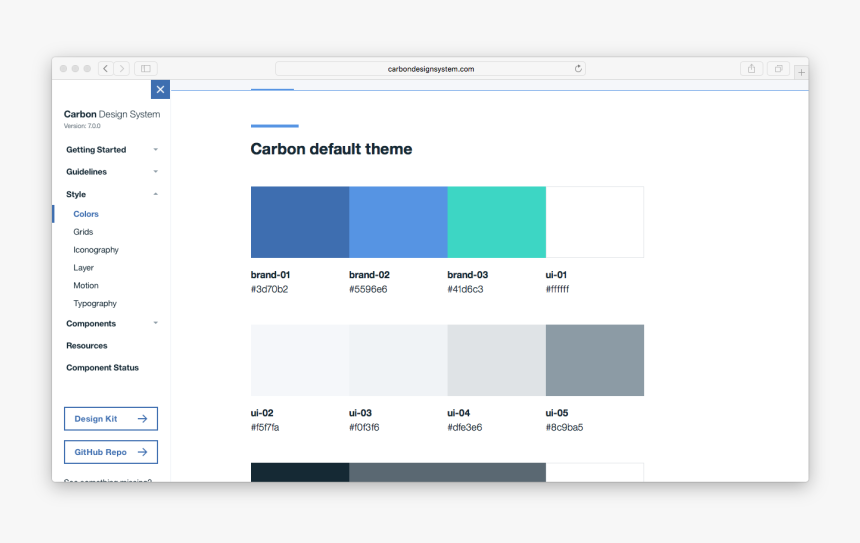This screenshot has width=860, height=543.
Task: Click the Carbon Design System title
Action: (x=112, y=114)
